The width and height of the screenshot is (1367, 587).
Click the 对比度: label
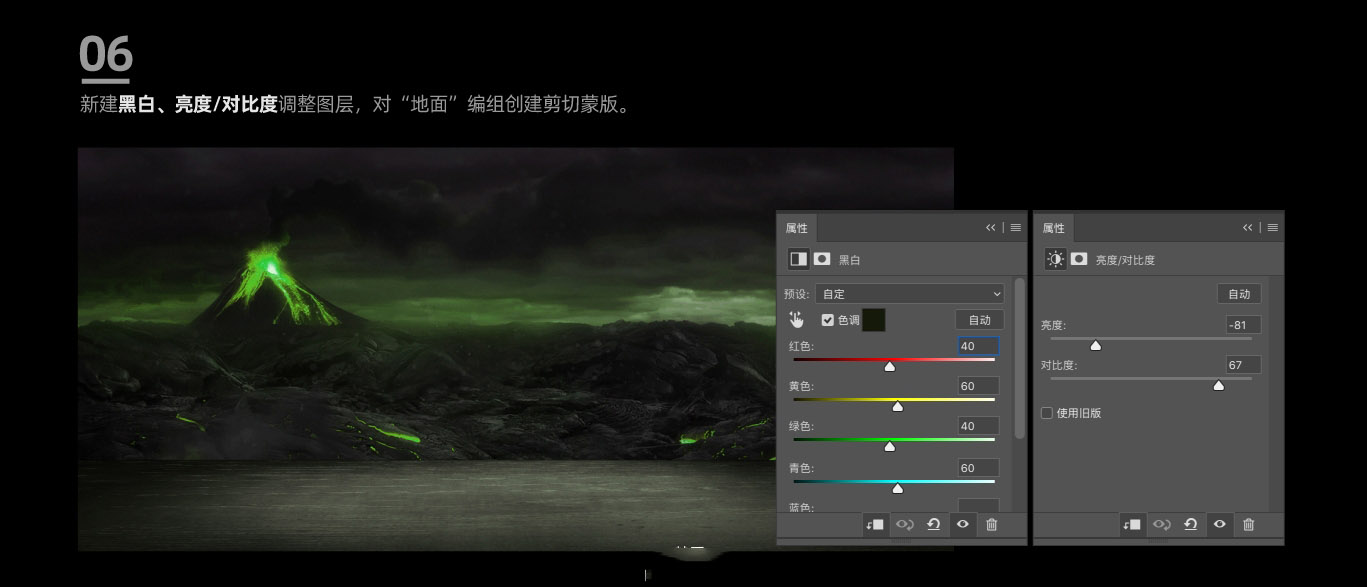1059,365
